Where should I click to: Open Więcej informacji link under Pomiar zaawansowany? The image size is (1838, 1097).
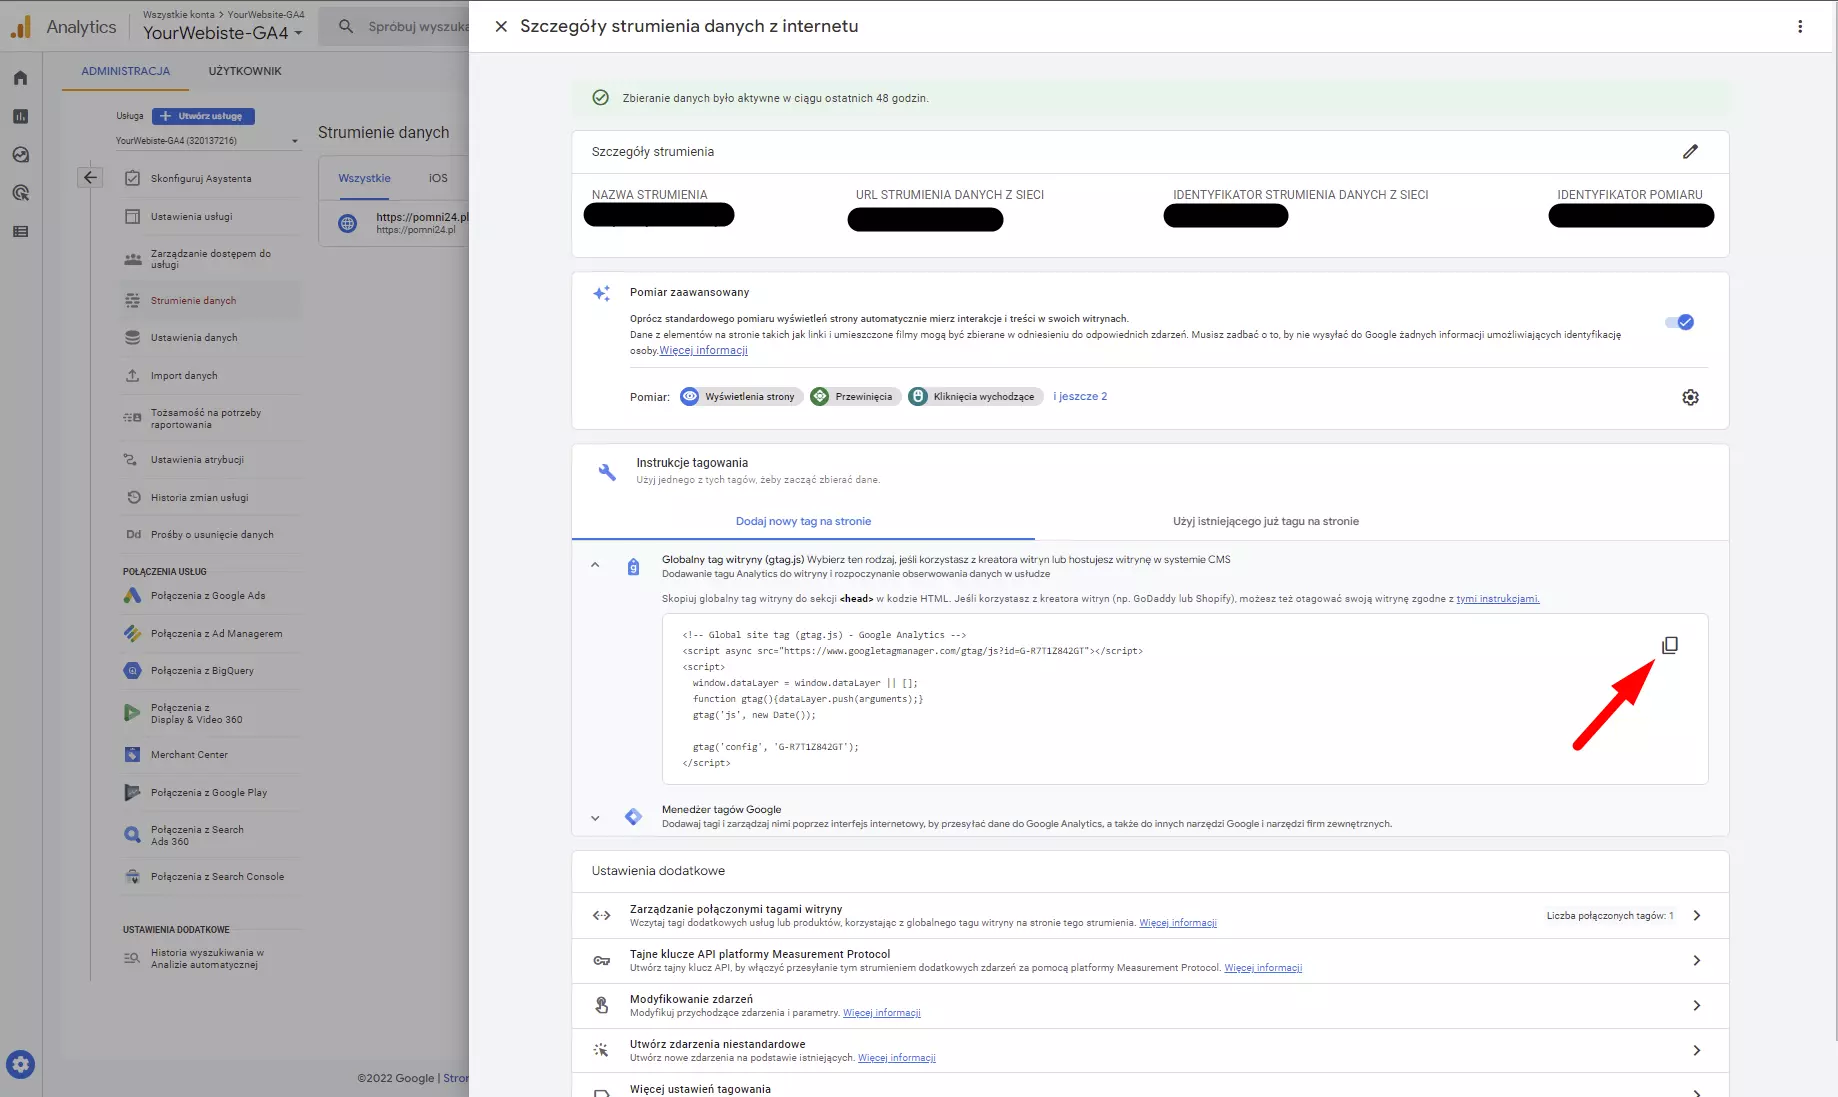click(x=704, y=351)
